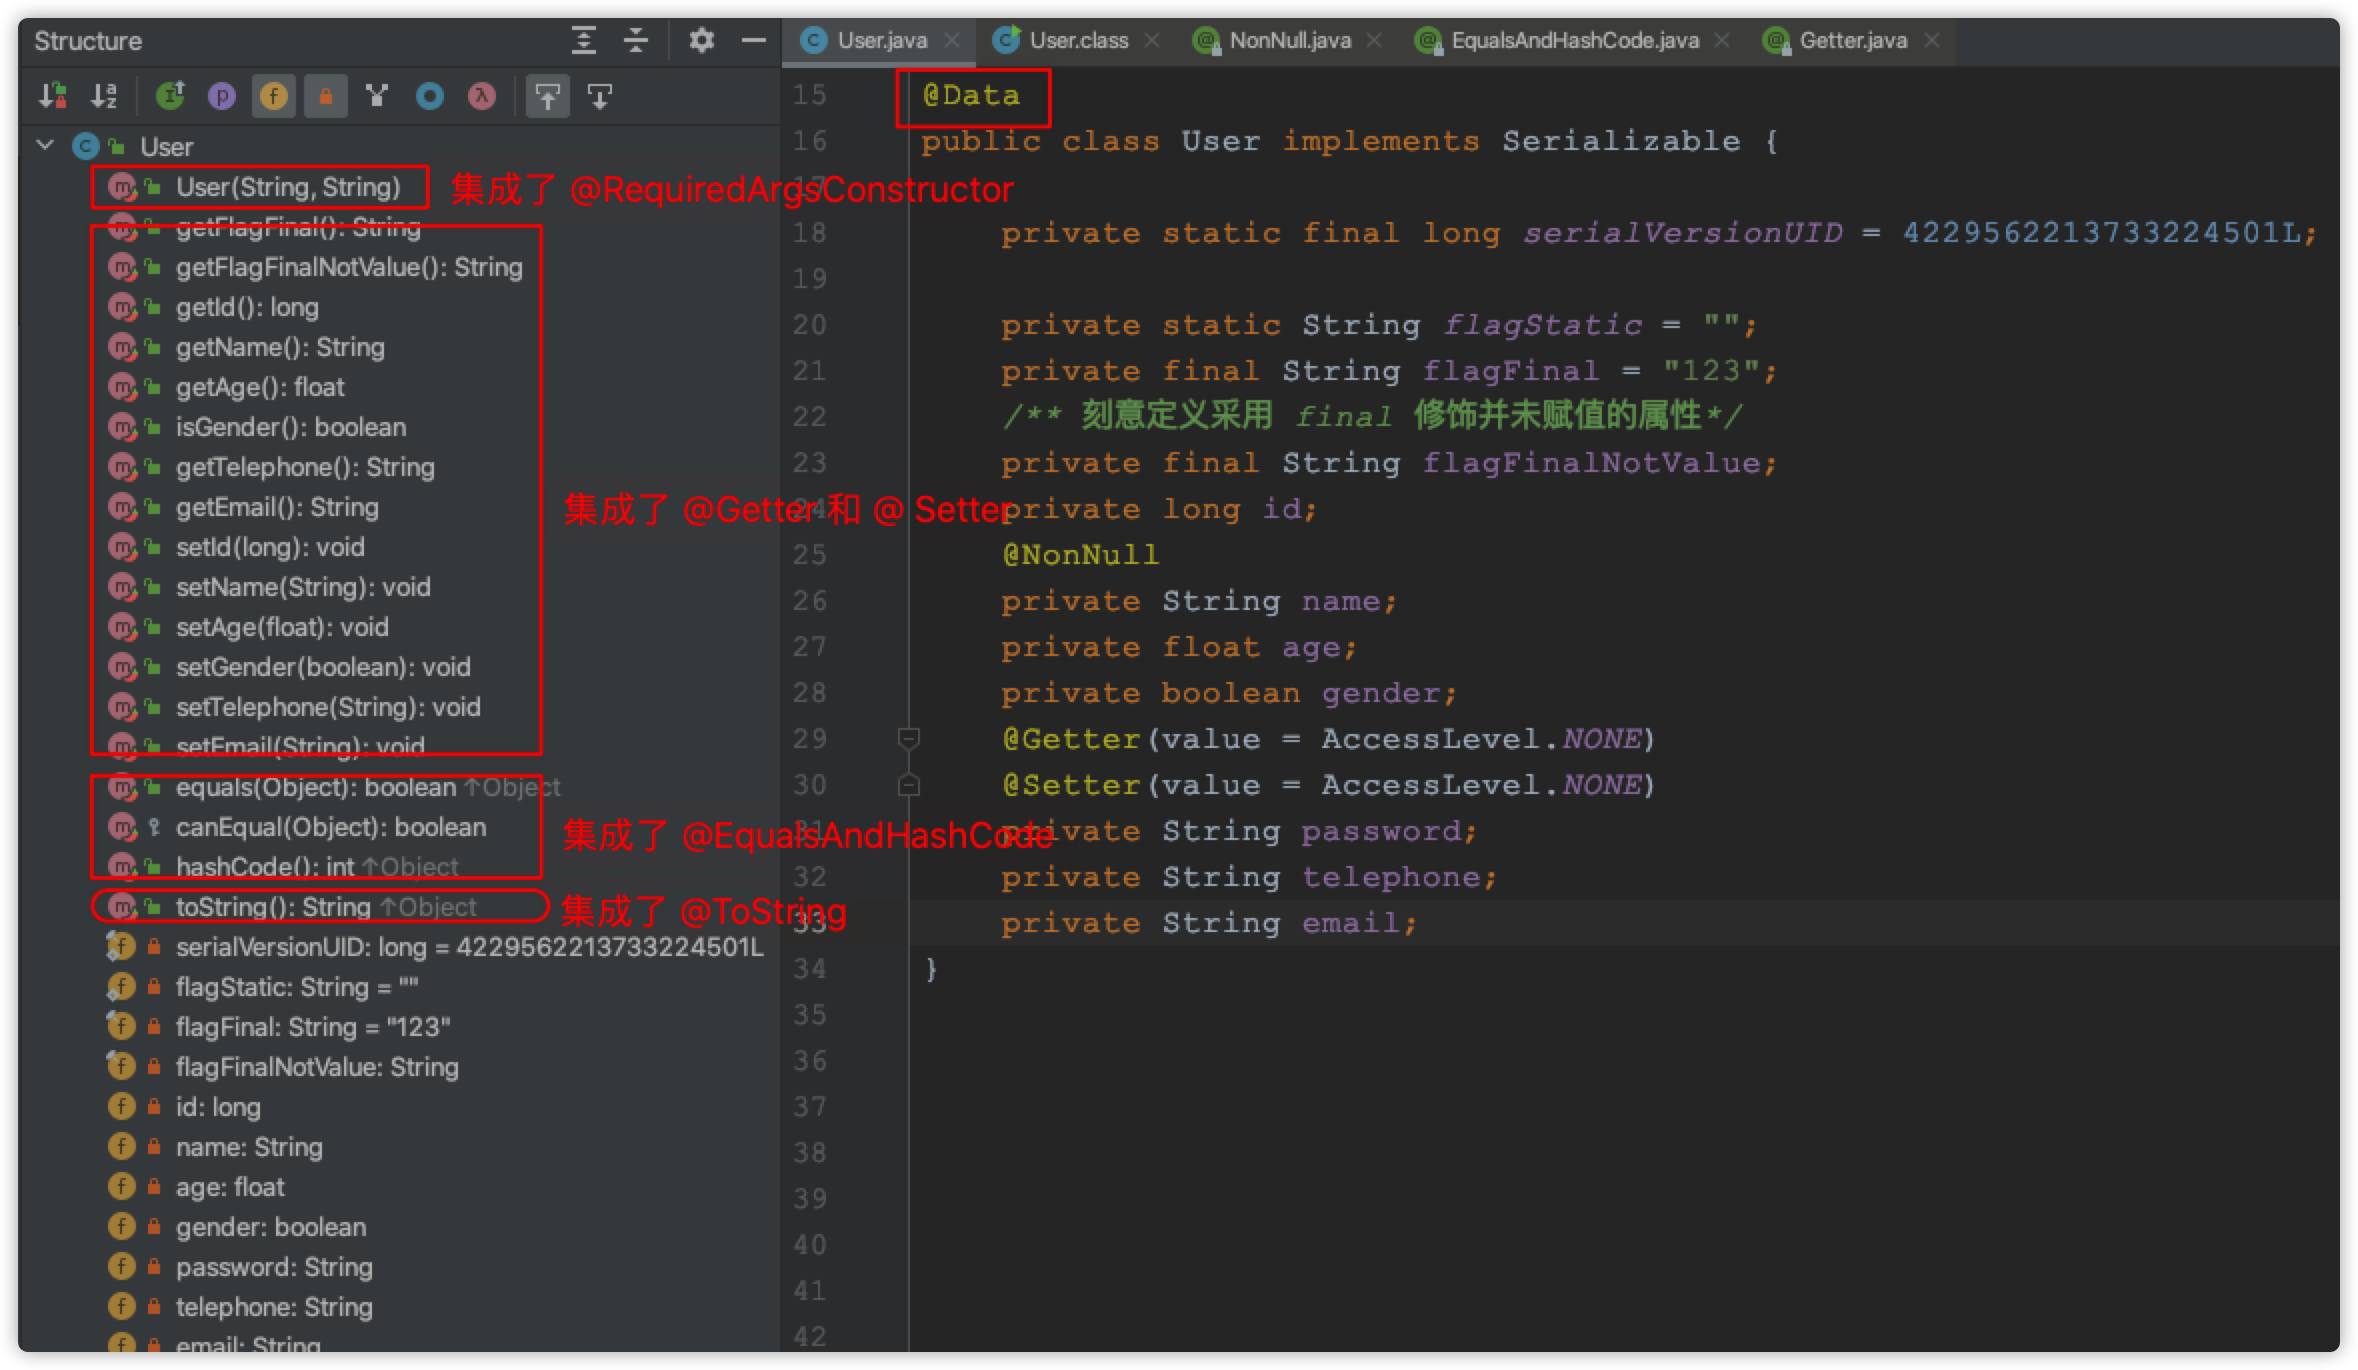
Task: Select getId(): long method
Action: (247, 307)
